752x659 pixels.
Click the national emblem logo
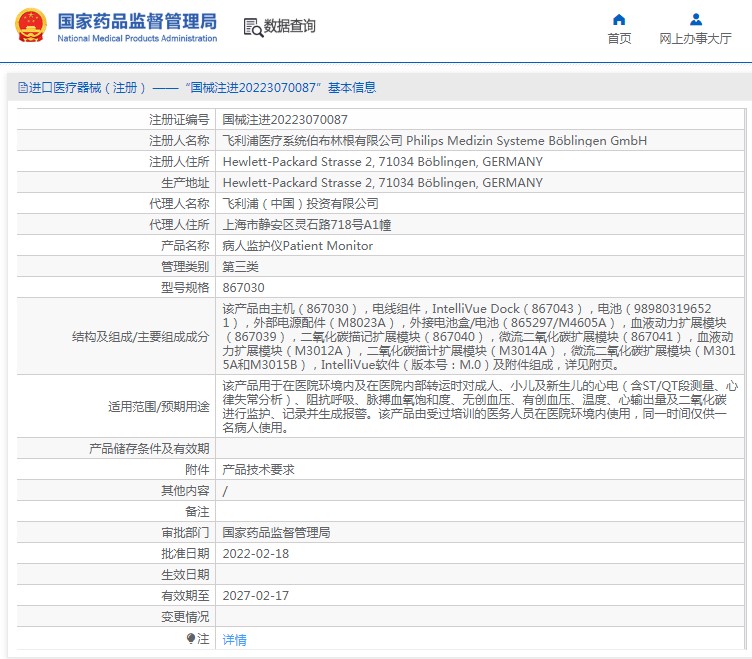point(30,26)
